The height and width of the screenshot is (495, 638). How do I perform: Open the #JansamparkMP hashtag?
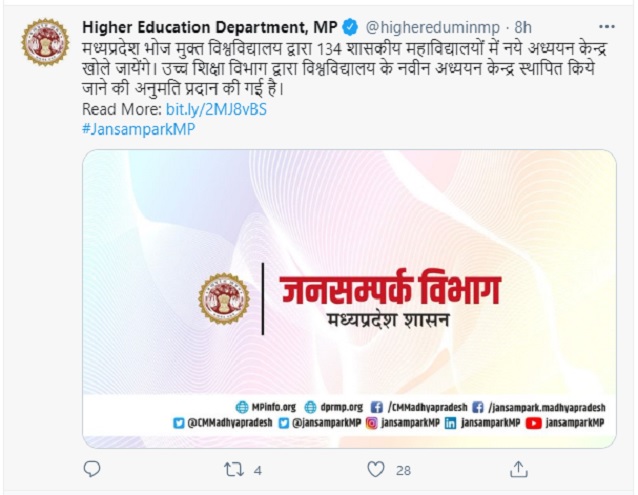[x=139, y=129]
